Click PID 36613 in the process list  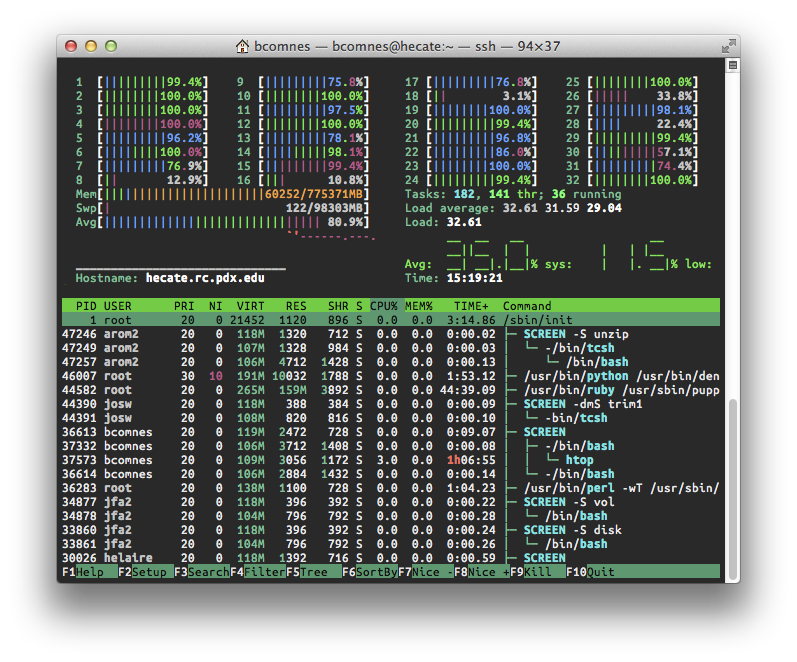click(x=79, y=432)
